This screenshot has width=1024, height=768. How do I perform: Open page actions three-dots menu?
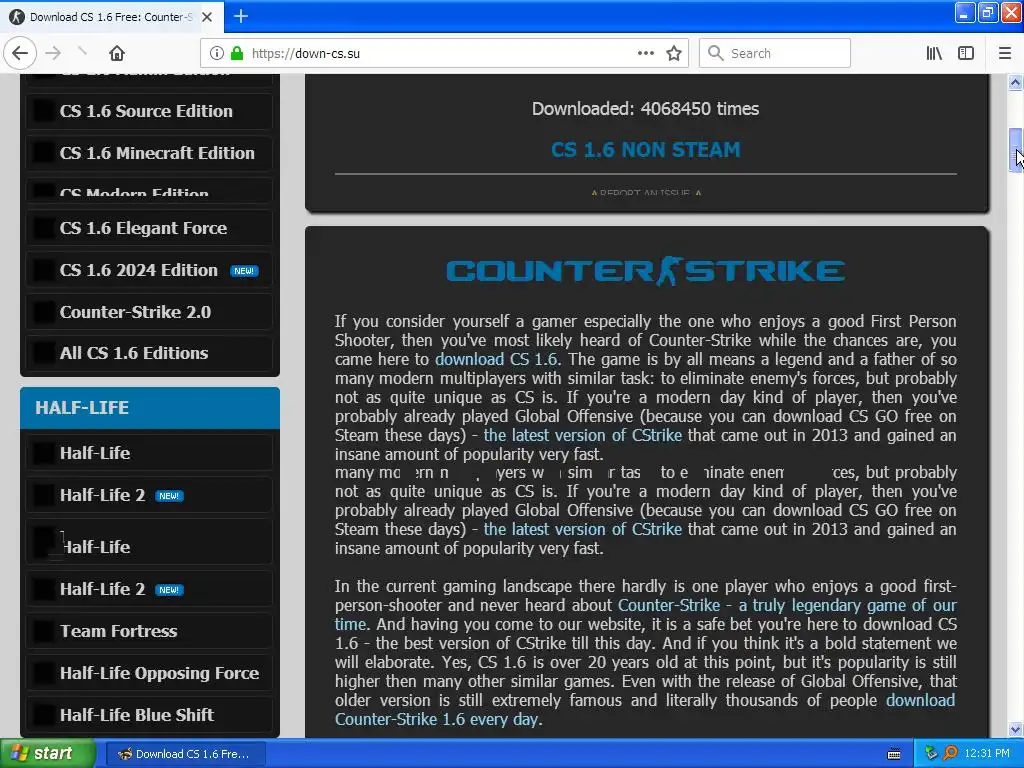pyautogui.click(x=645, y=53)
